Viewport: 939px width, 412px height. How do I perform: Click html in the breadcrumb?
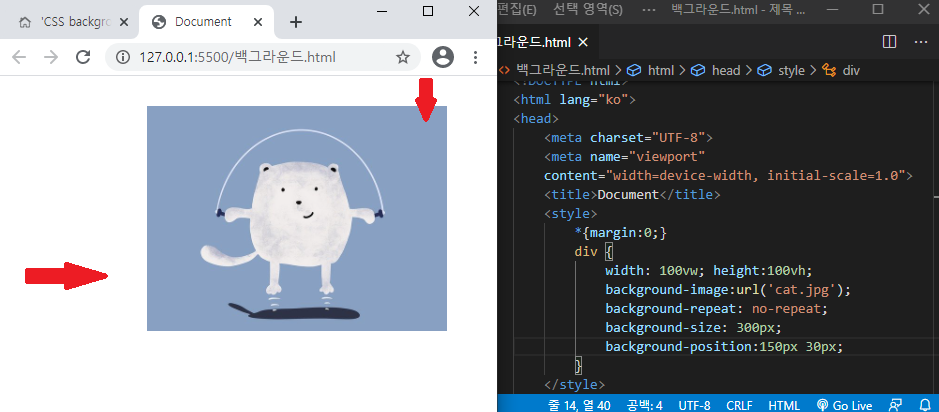click(661, 71)
